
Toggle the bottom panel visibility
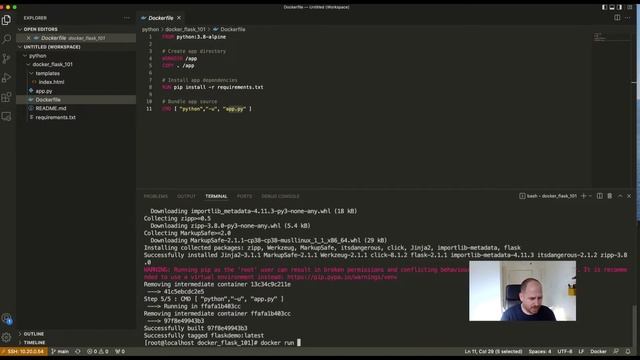point(612,7)
